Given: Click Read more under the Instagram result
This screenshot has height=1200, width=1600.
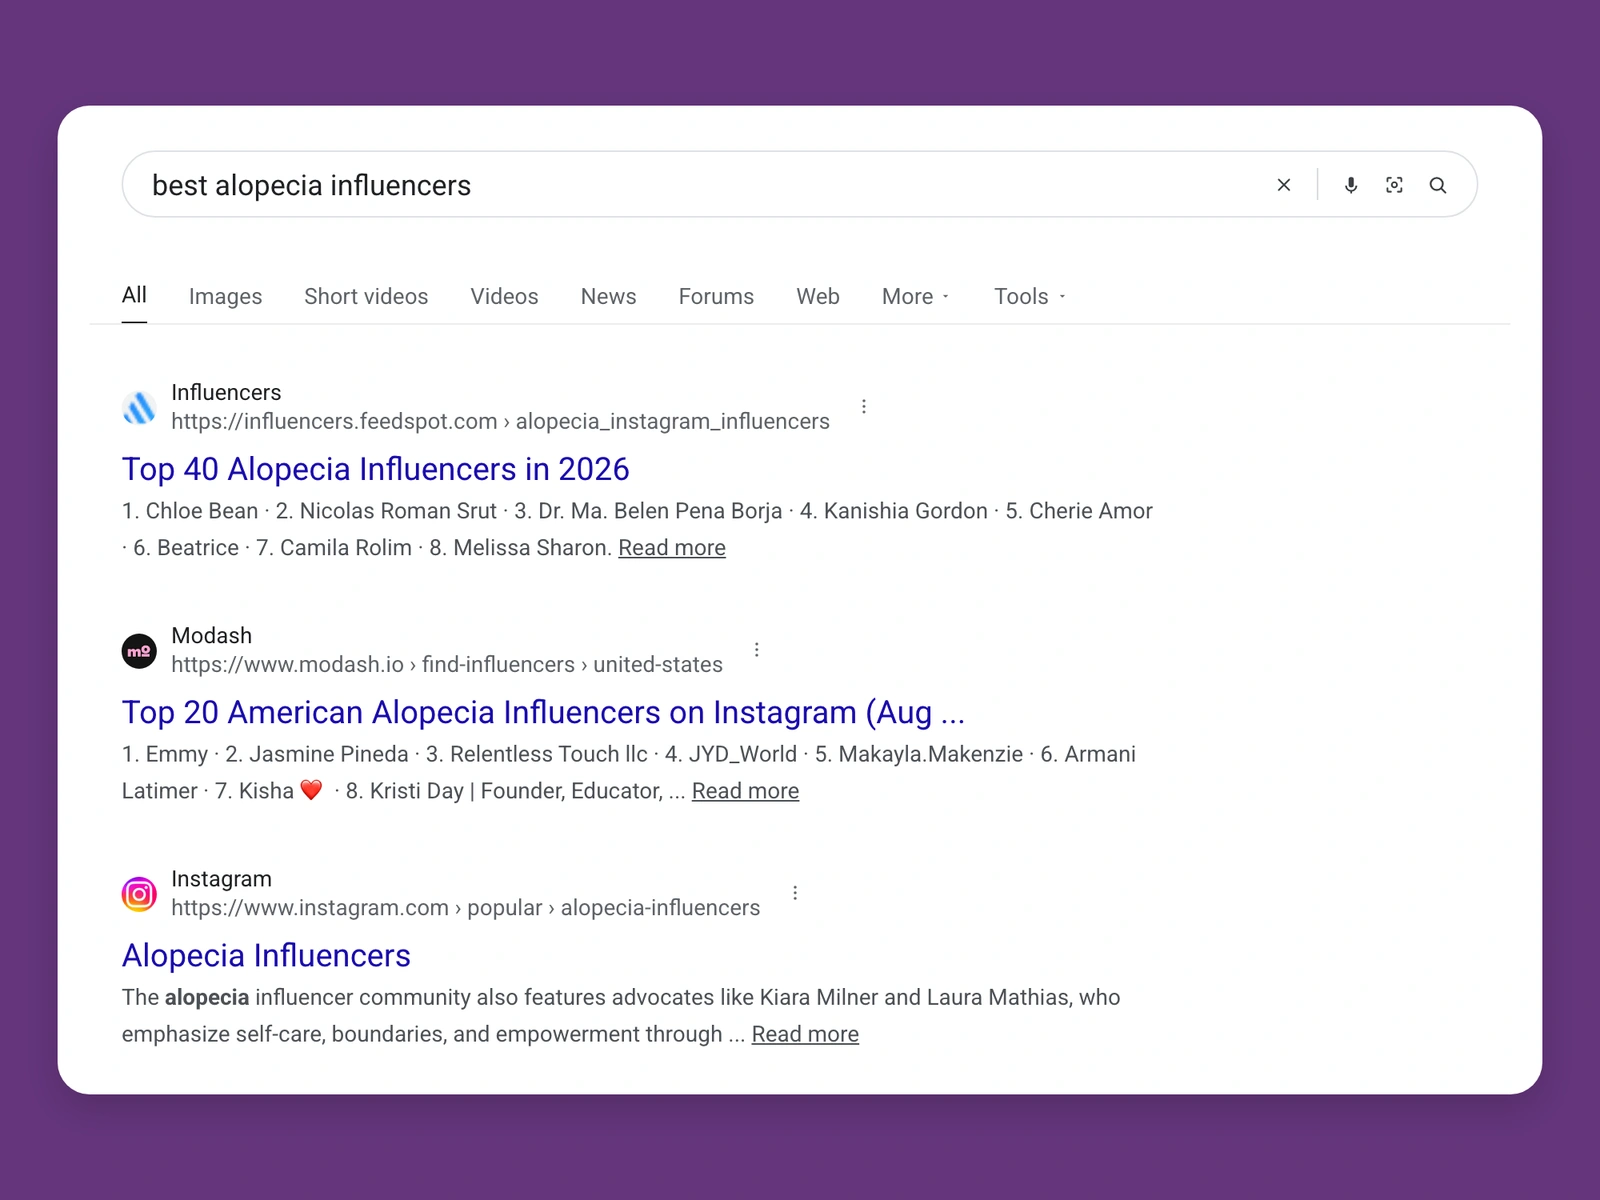Looking at the screenshot, I should click(x=805, y=1034).
